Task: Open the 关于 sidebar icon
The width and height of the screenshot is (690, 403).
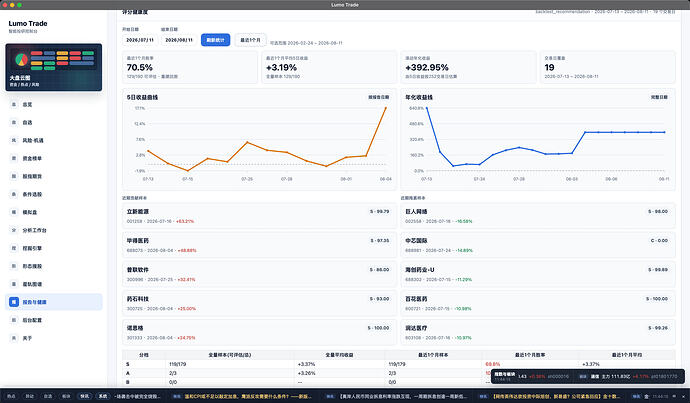Action: point(14,338)
